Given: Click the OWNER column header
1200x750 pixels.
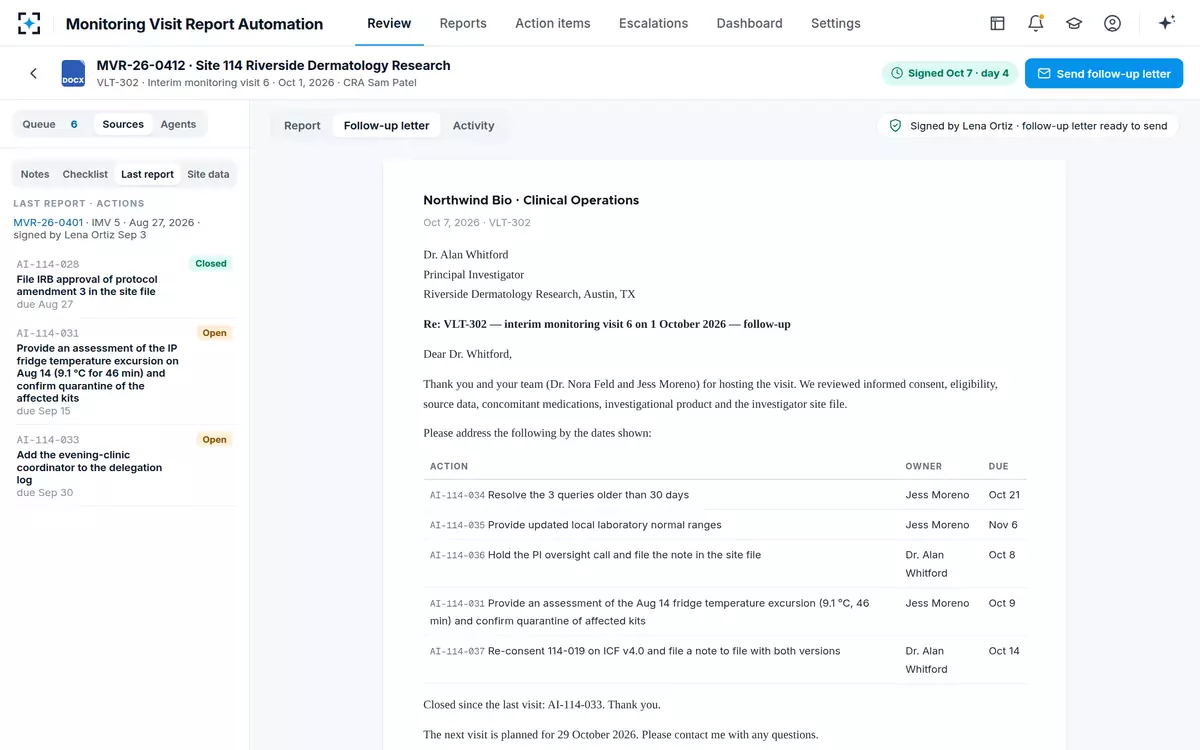Looking at the screenshot, I should coord(924,466).
